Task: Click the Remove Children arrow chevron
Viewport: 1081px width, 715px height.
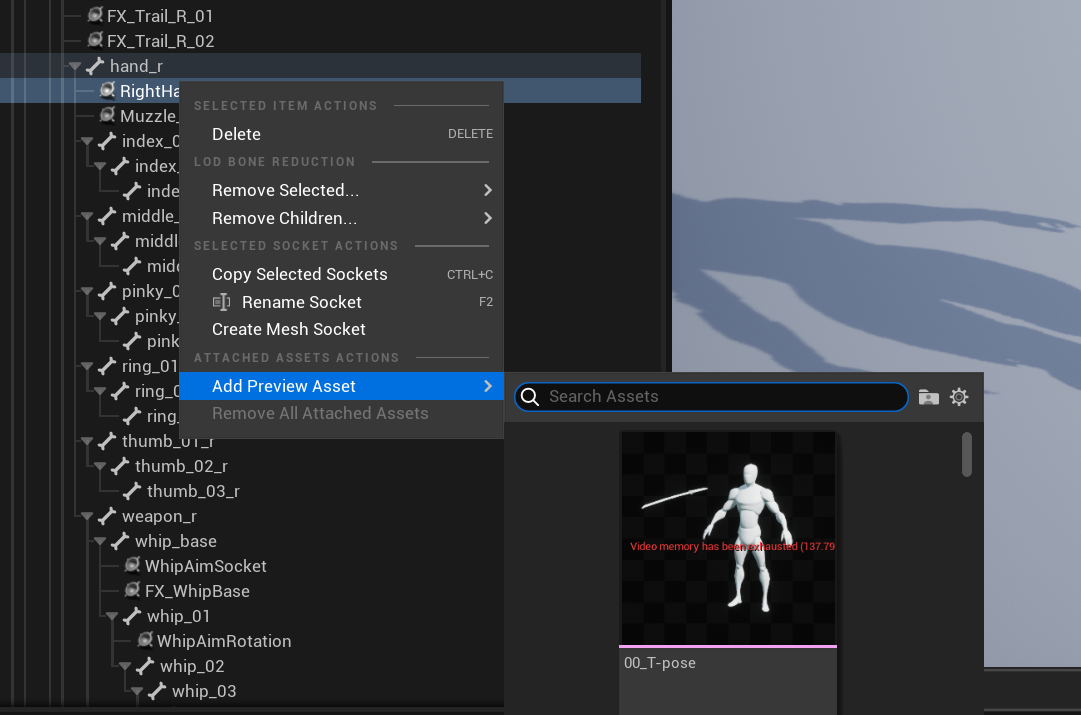Action: [488, 218]
